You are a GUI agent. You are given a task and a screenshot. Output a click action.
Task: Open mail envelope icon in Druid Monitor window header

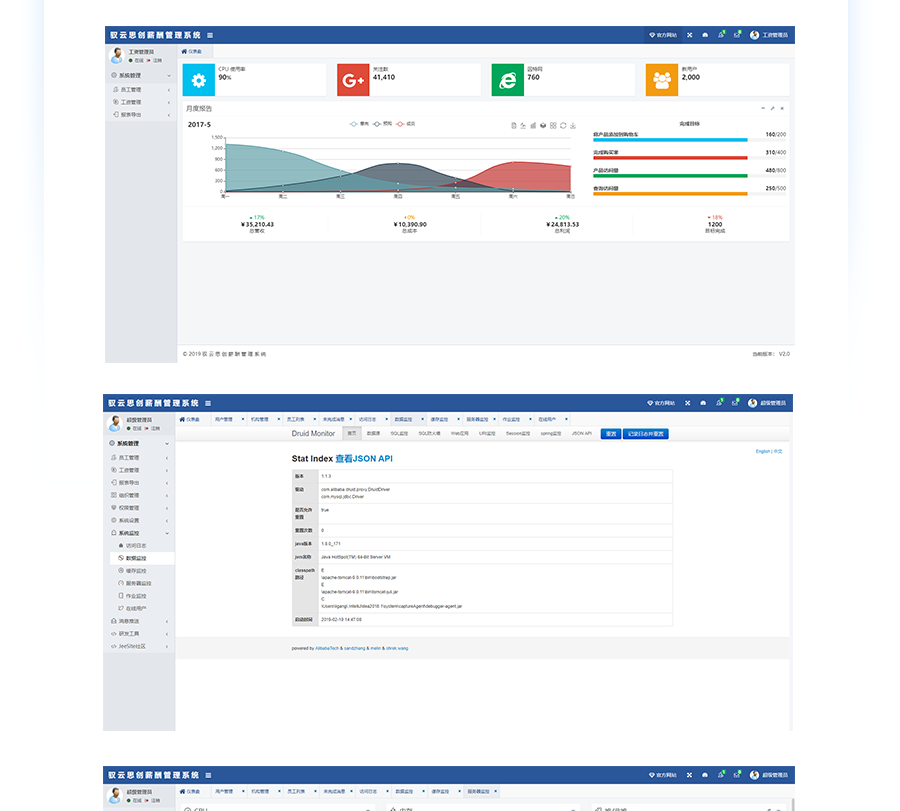pos(735,403)
